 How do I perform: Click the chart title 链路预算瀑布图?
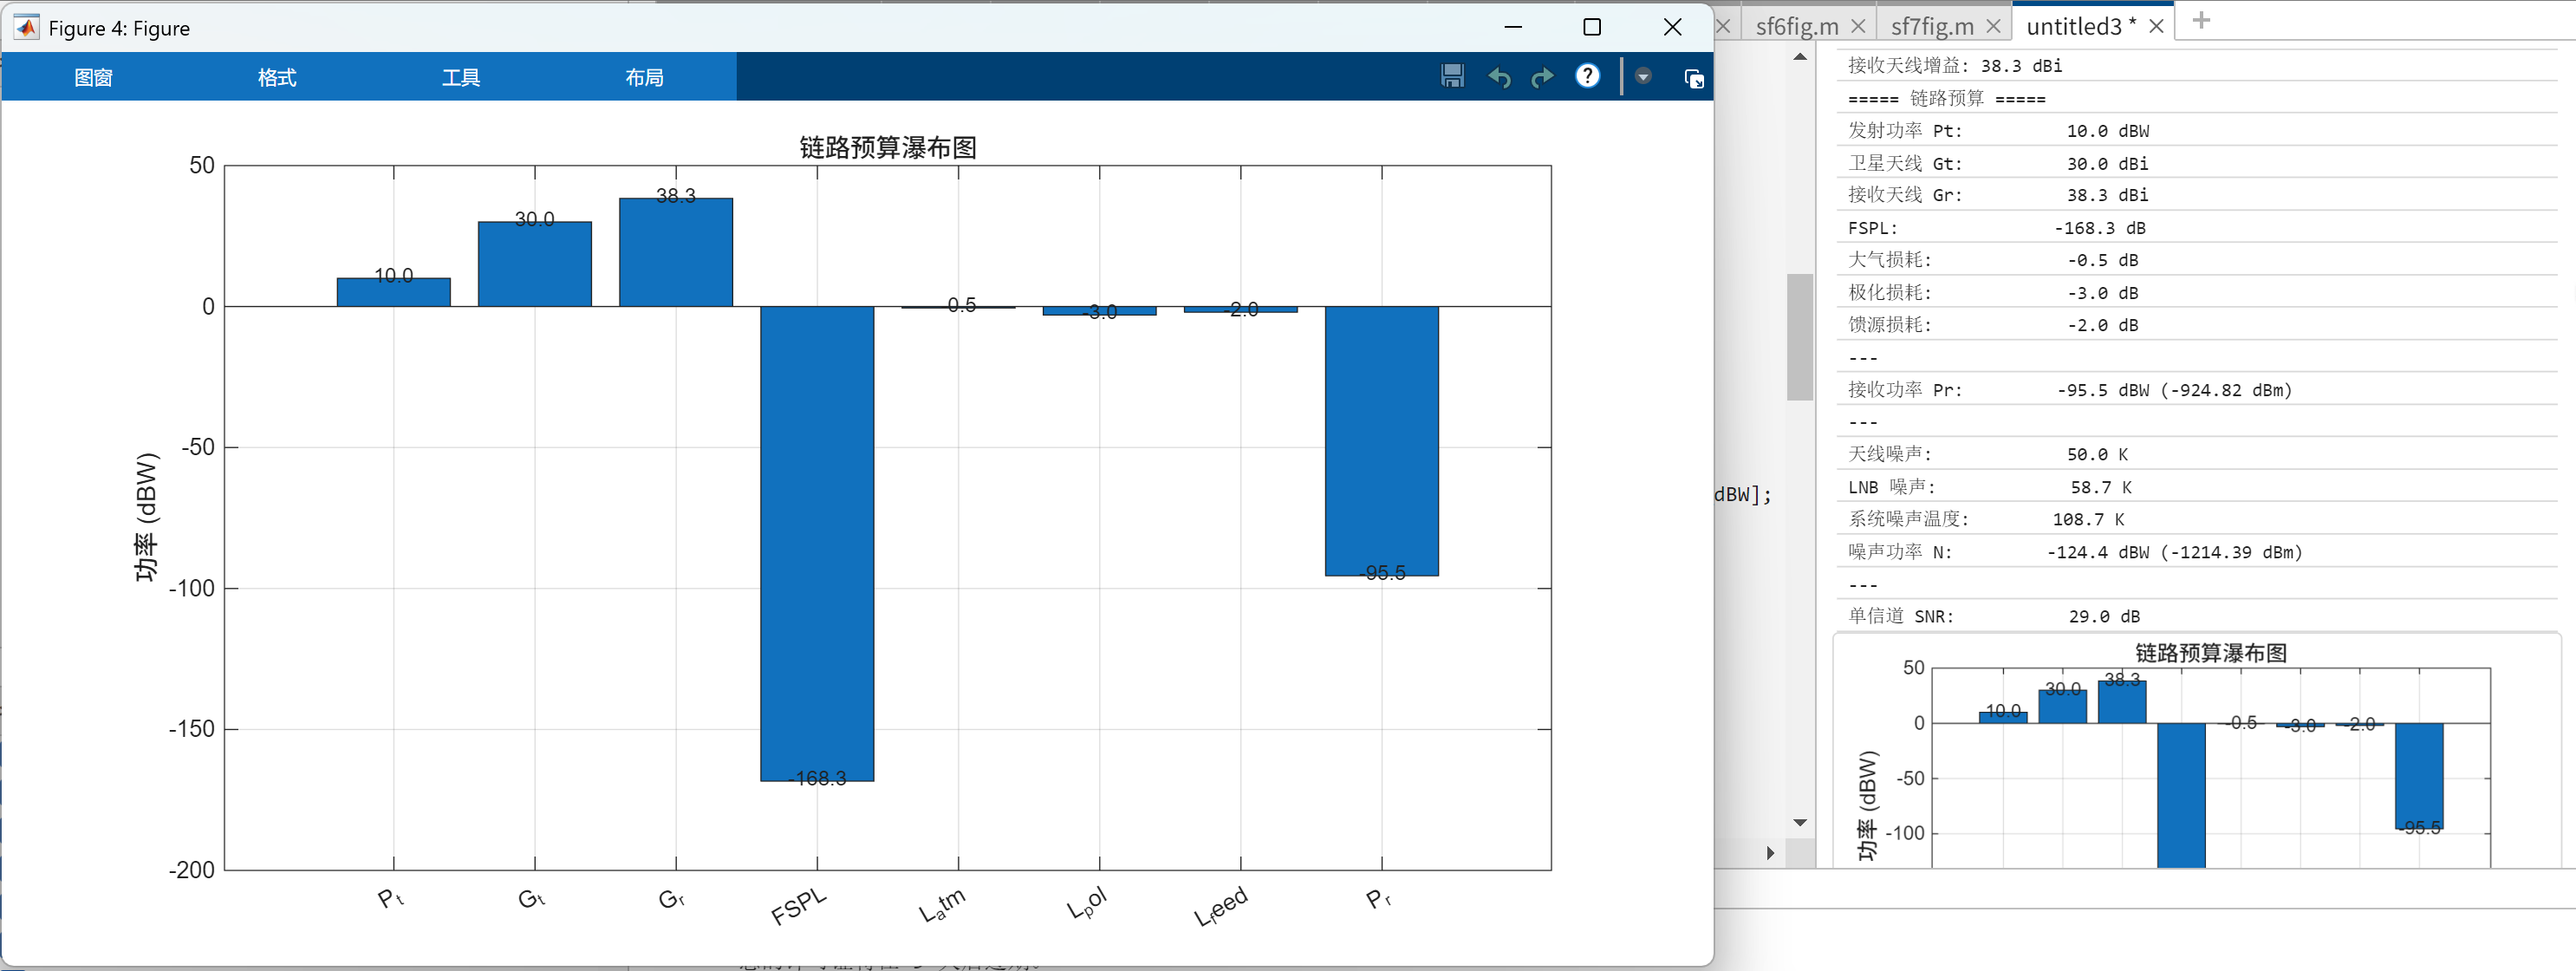pyautogui.click(x=888, y=148)
